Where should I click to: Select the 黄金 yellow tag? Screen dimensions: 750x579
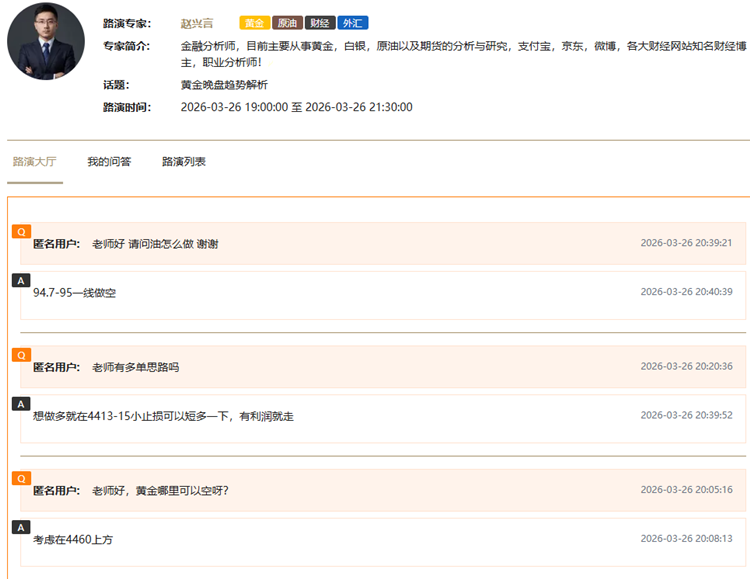(255, 22)
